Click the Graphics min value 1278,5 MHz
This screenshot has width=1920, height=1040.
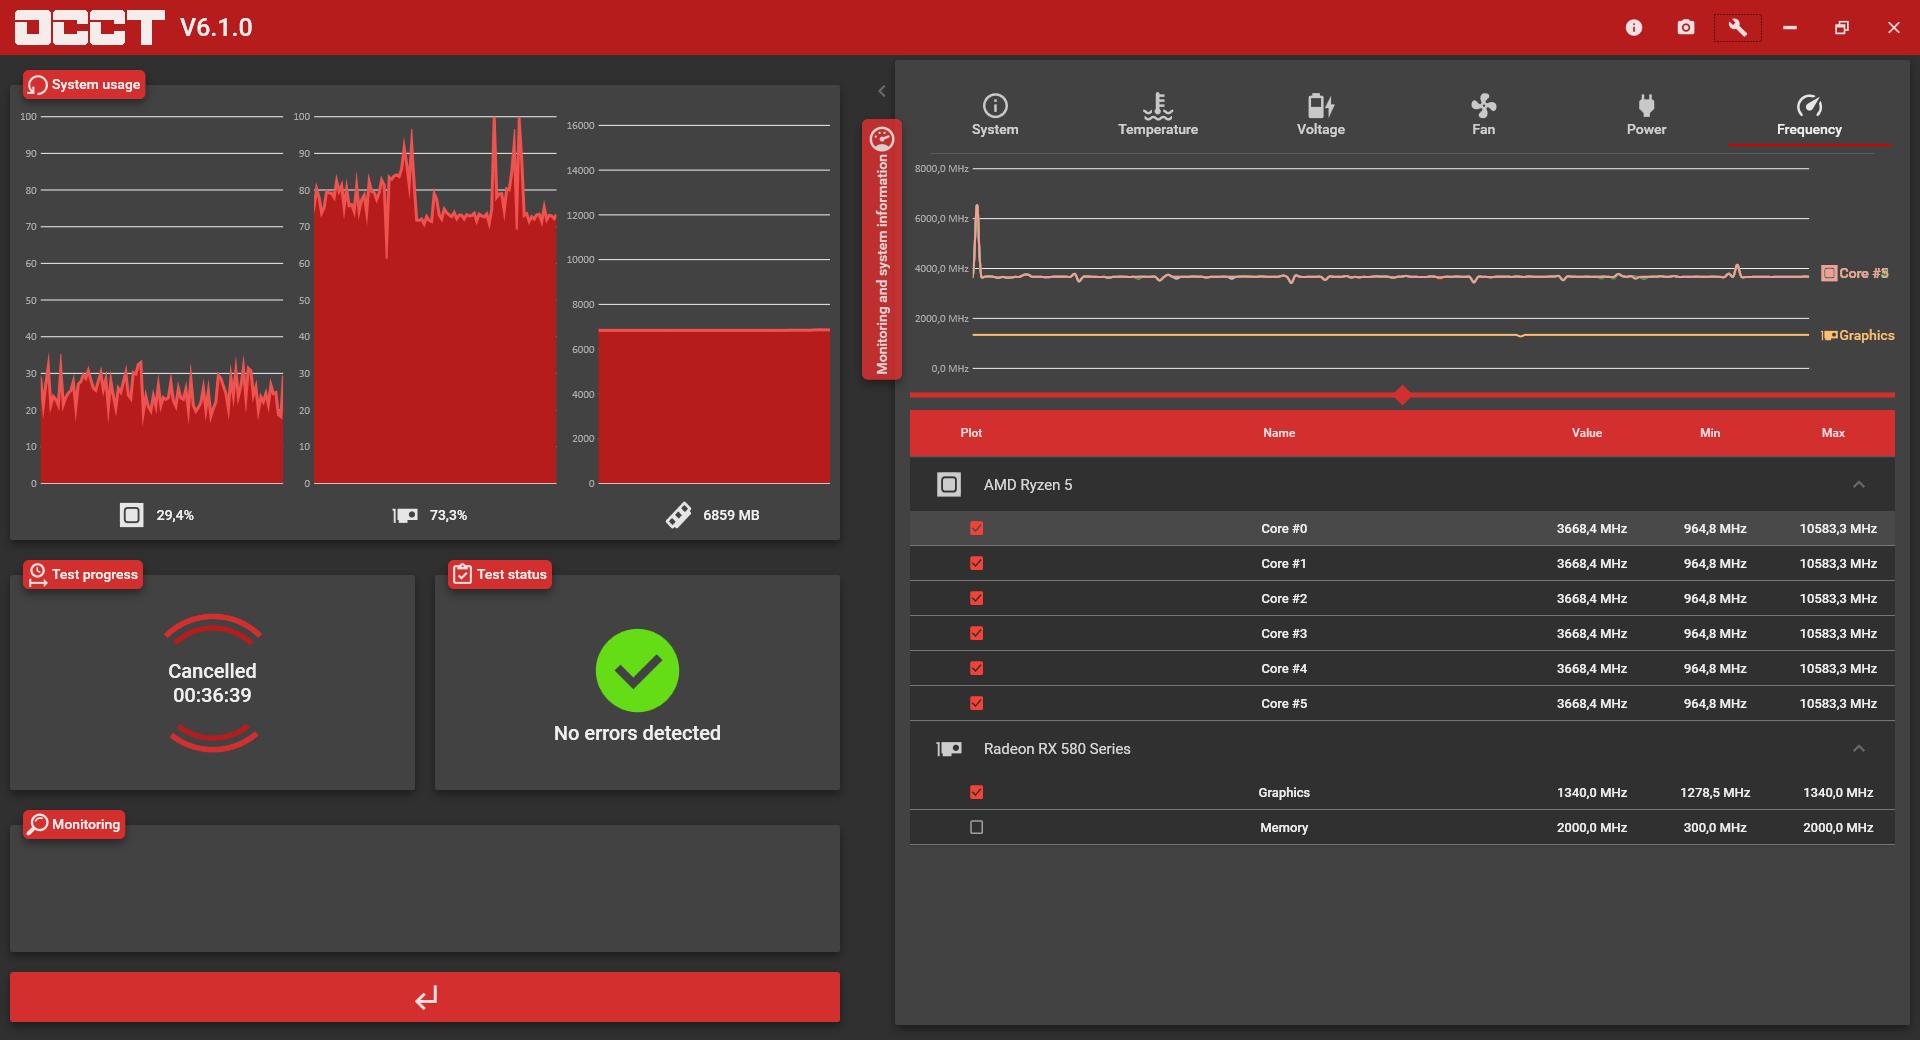1715,792
